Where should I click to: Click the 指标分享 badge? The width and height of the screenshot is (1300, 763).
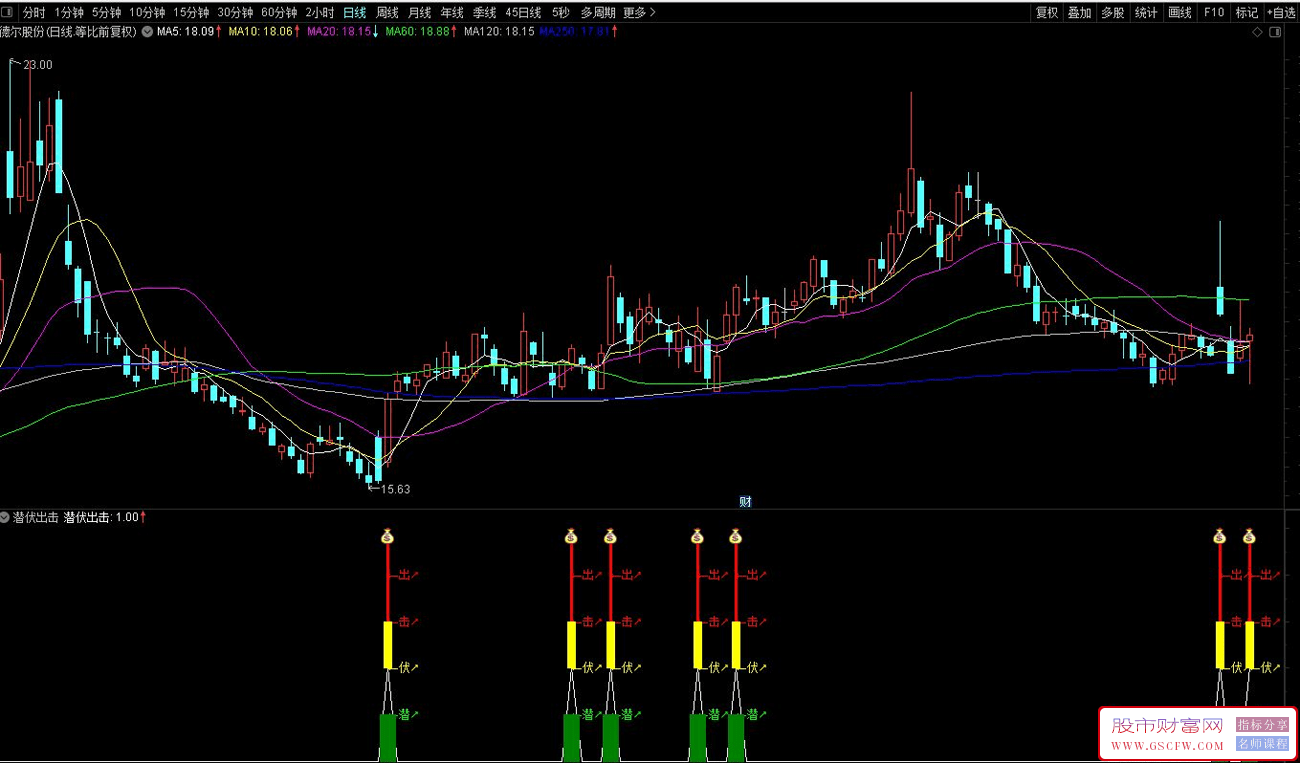pyautogui.click(x=1263, y=725)
